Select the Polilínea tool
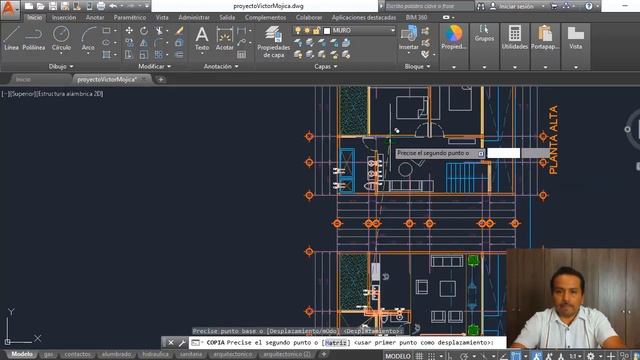Viewport: 640px width, 360px height. pyautogui.click(x=33, y=38)
